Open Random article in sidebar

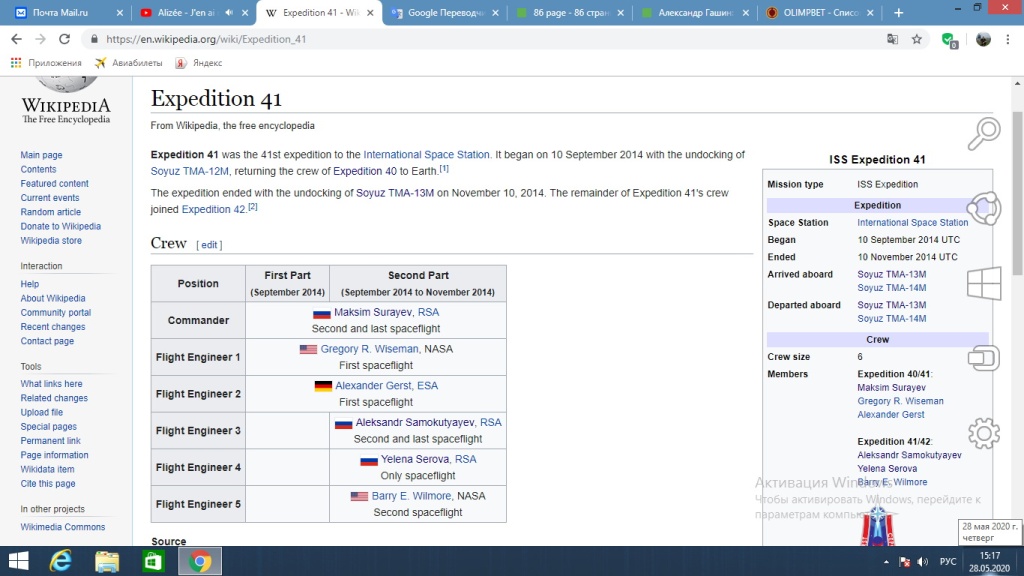coord(50,212)
